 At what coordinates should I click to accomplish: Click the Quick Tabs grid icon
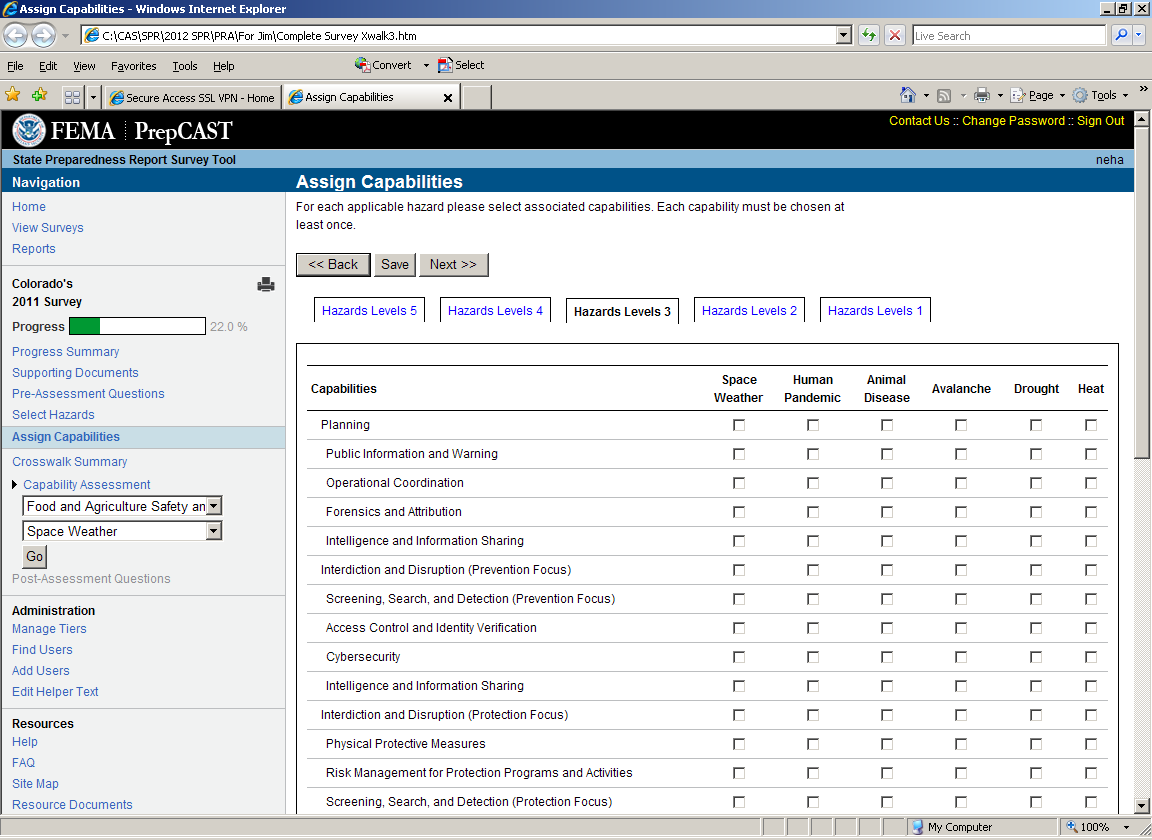pos(72,97)
